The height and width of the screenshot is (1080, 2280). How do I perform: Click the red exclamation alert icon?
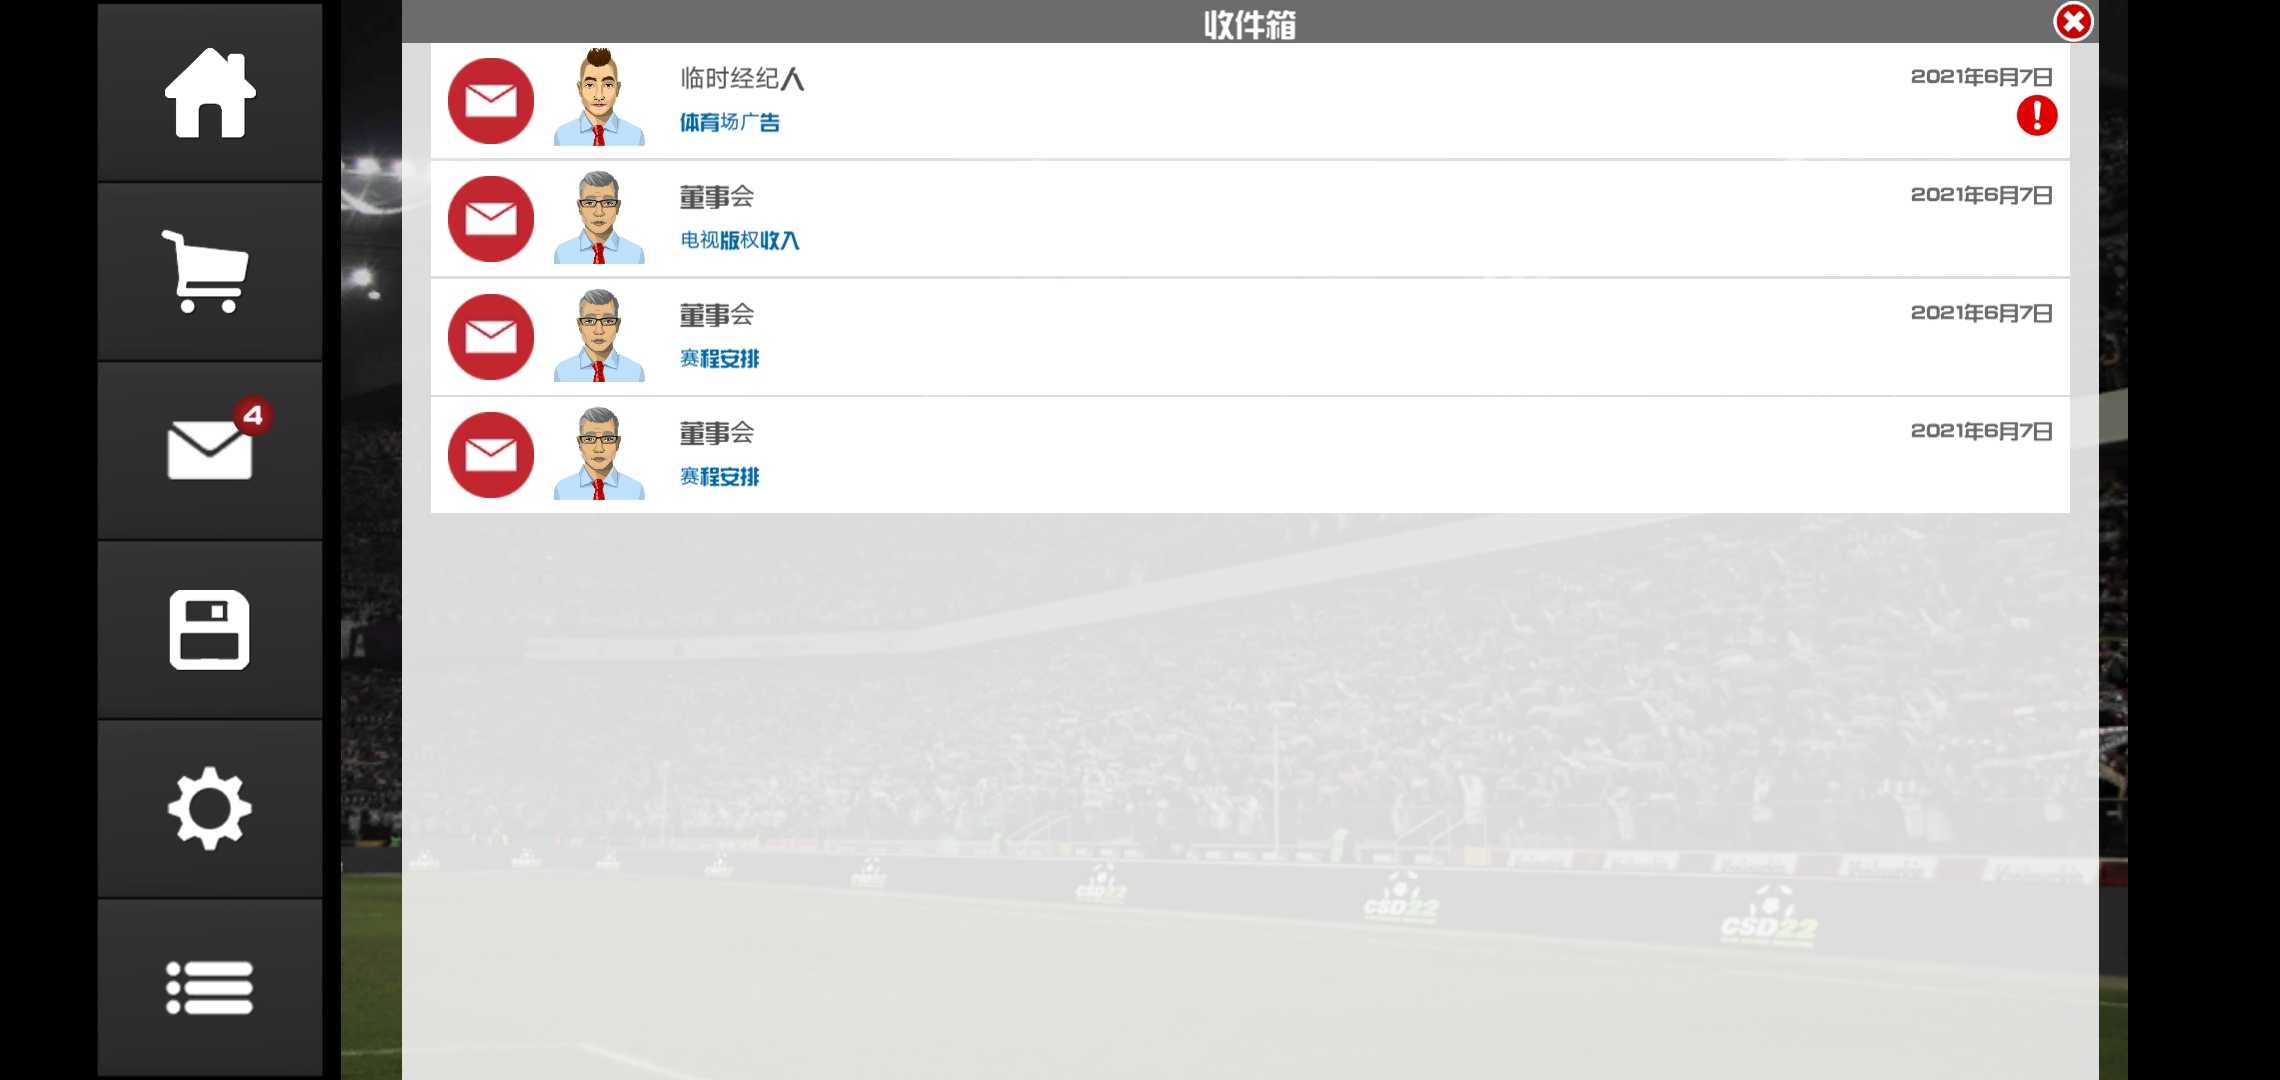2037,116
